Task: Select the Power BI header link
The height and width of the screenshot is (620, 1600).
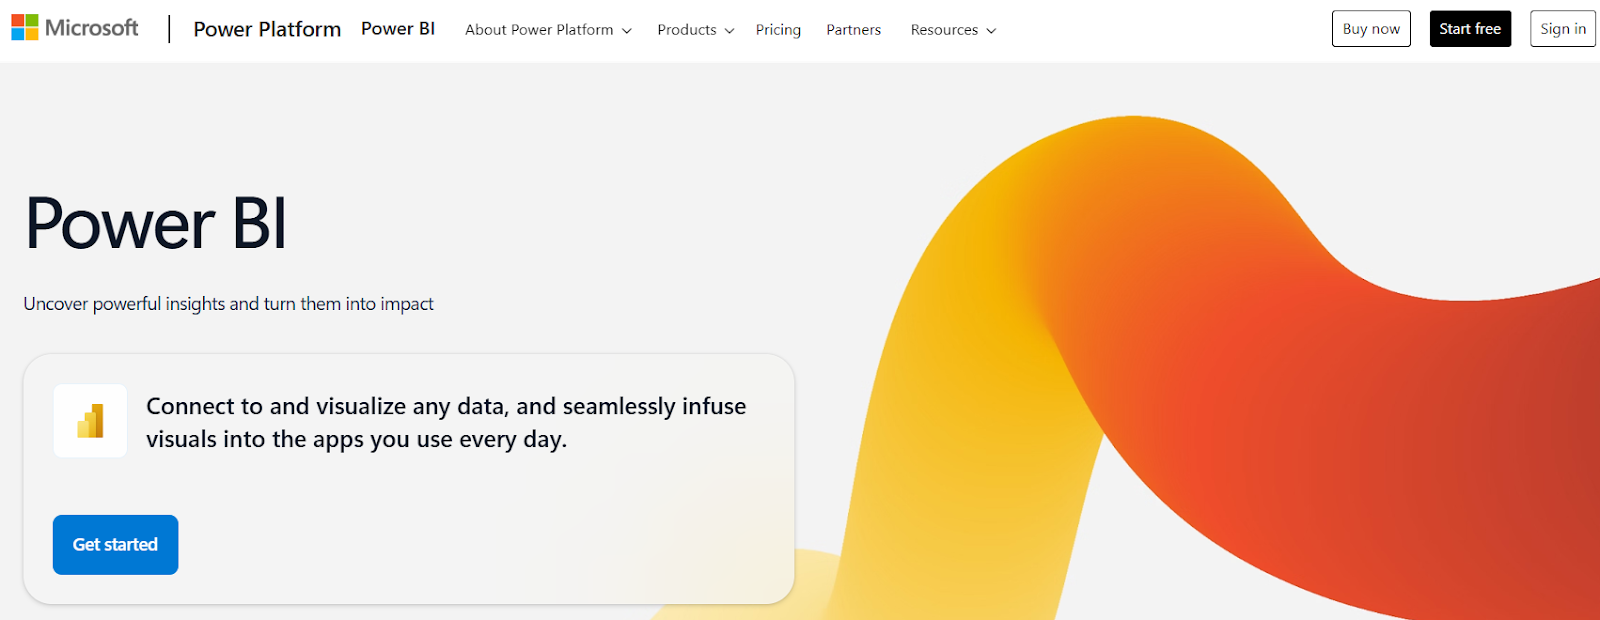Action: click(x=398, y=29)
